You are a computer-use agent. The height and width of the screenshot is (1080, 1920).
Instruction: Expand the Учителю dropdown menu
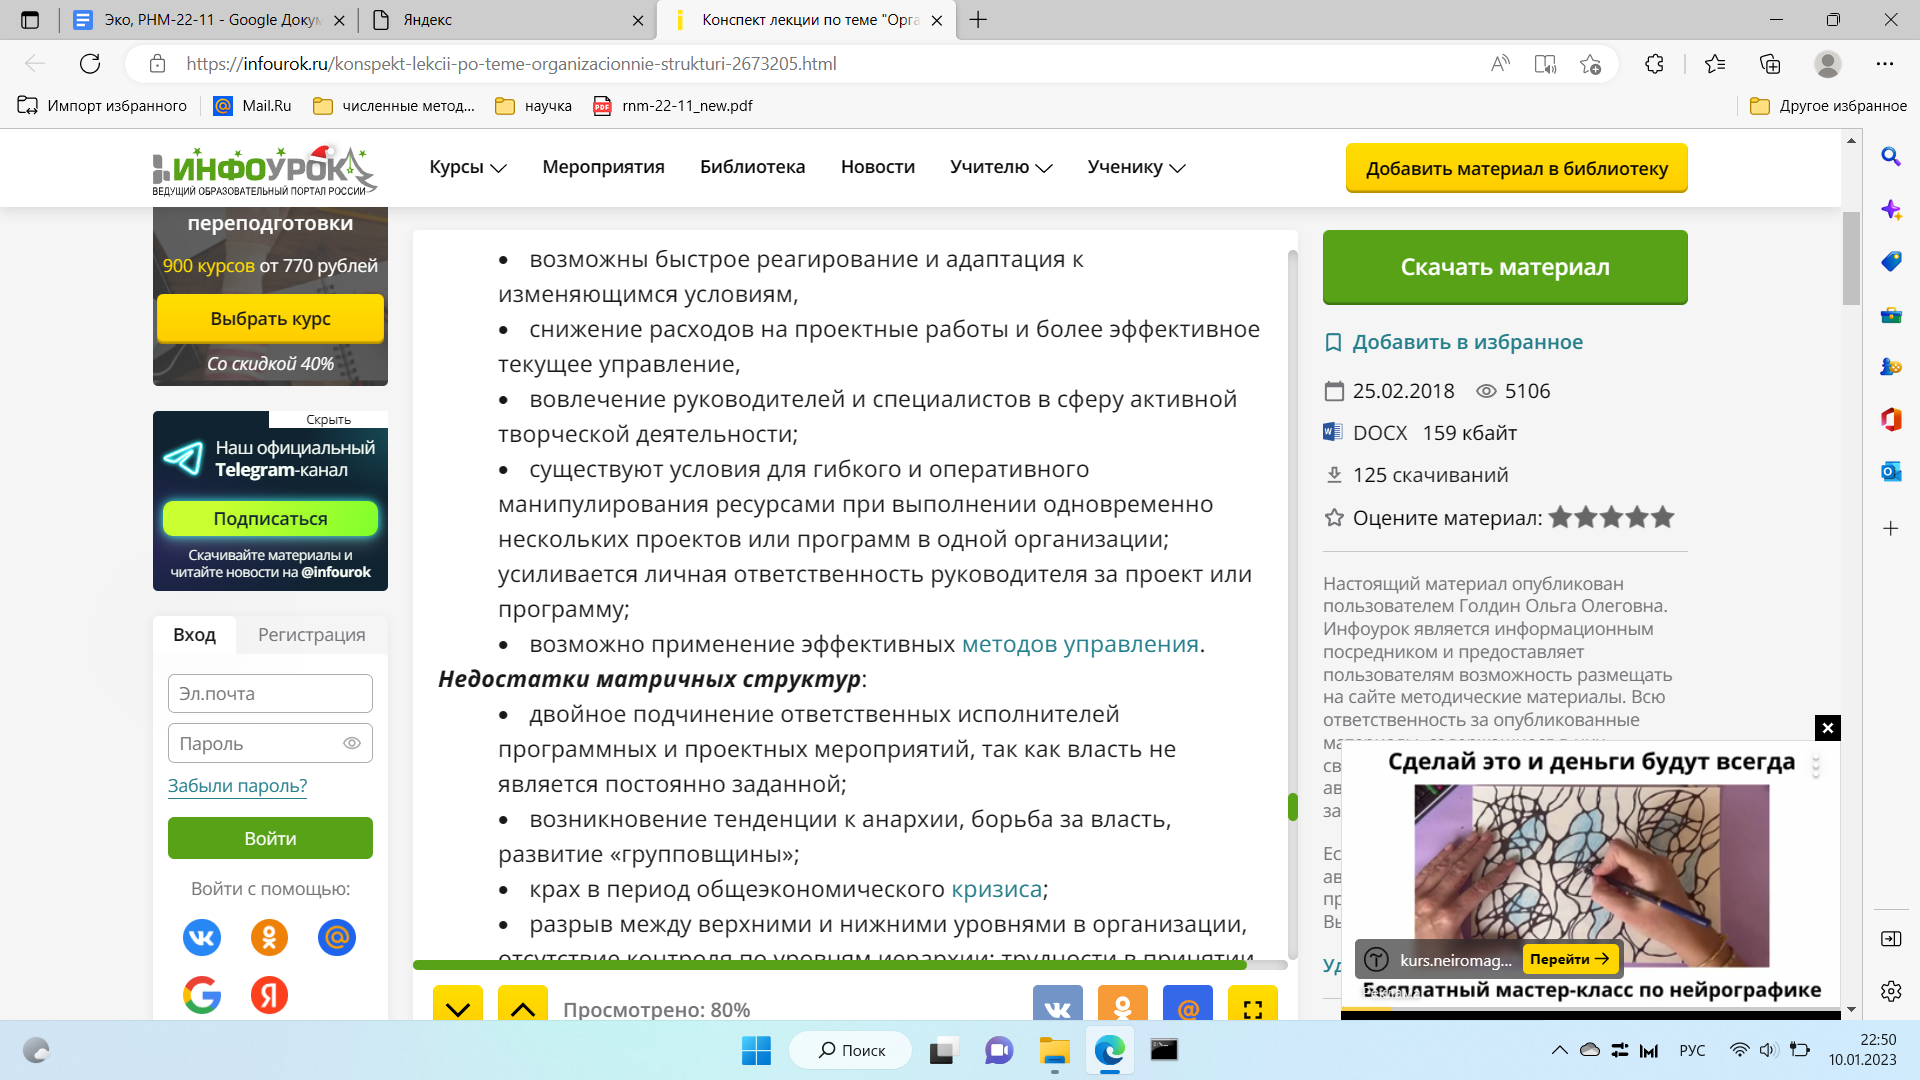pos(1001,167)
